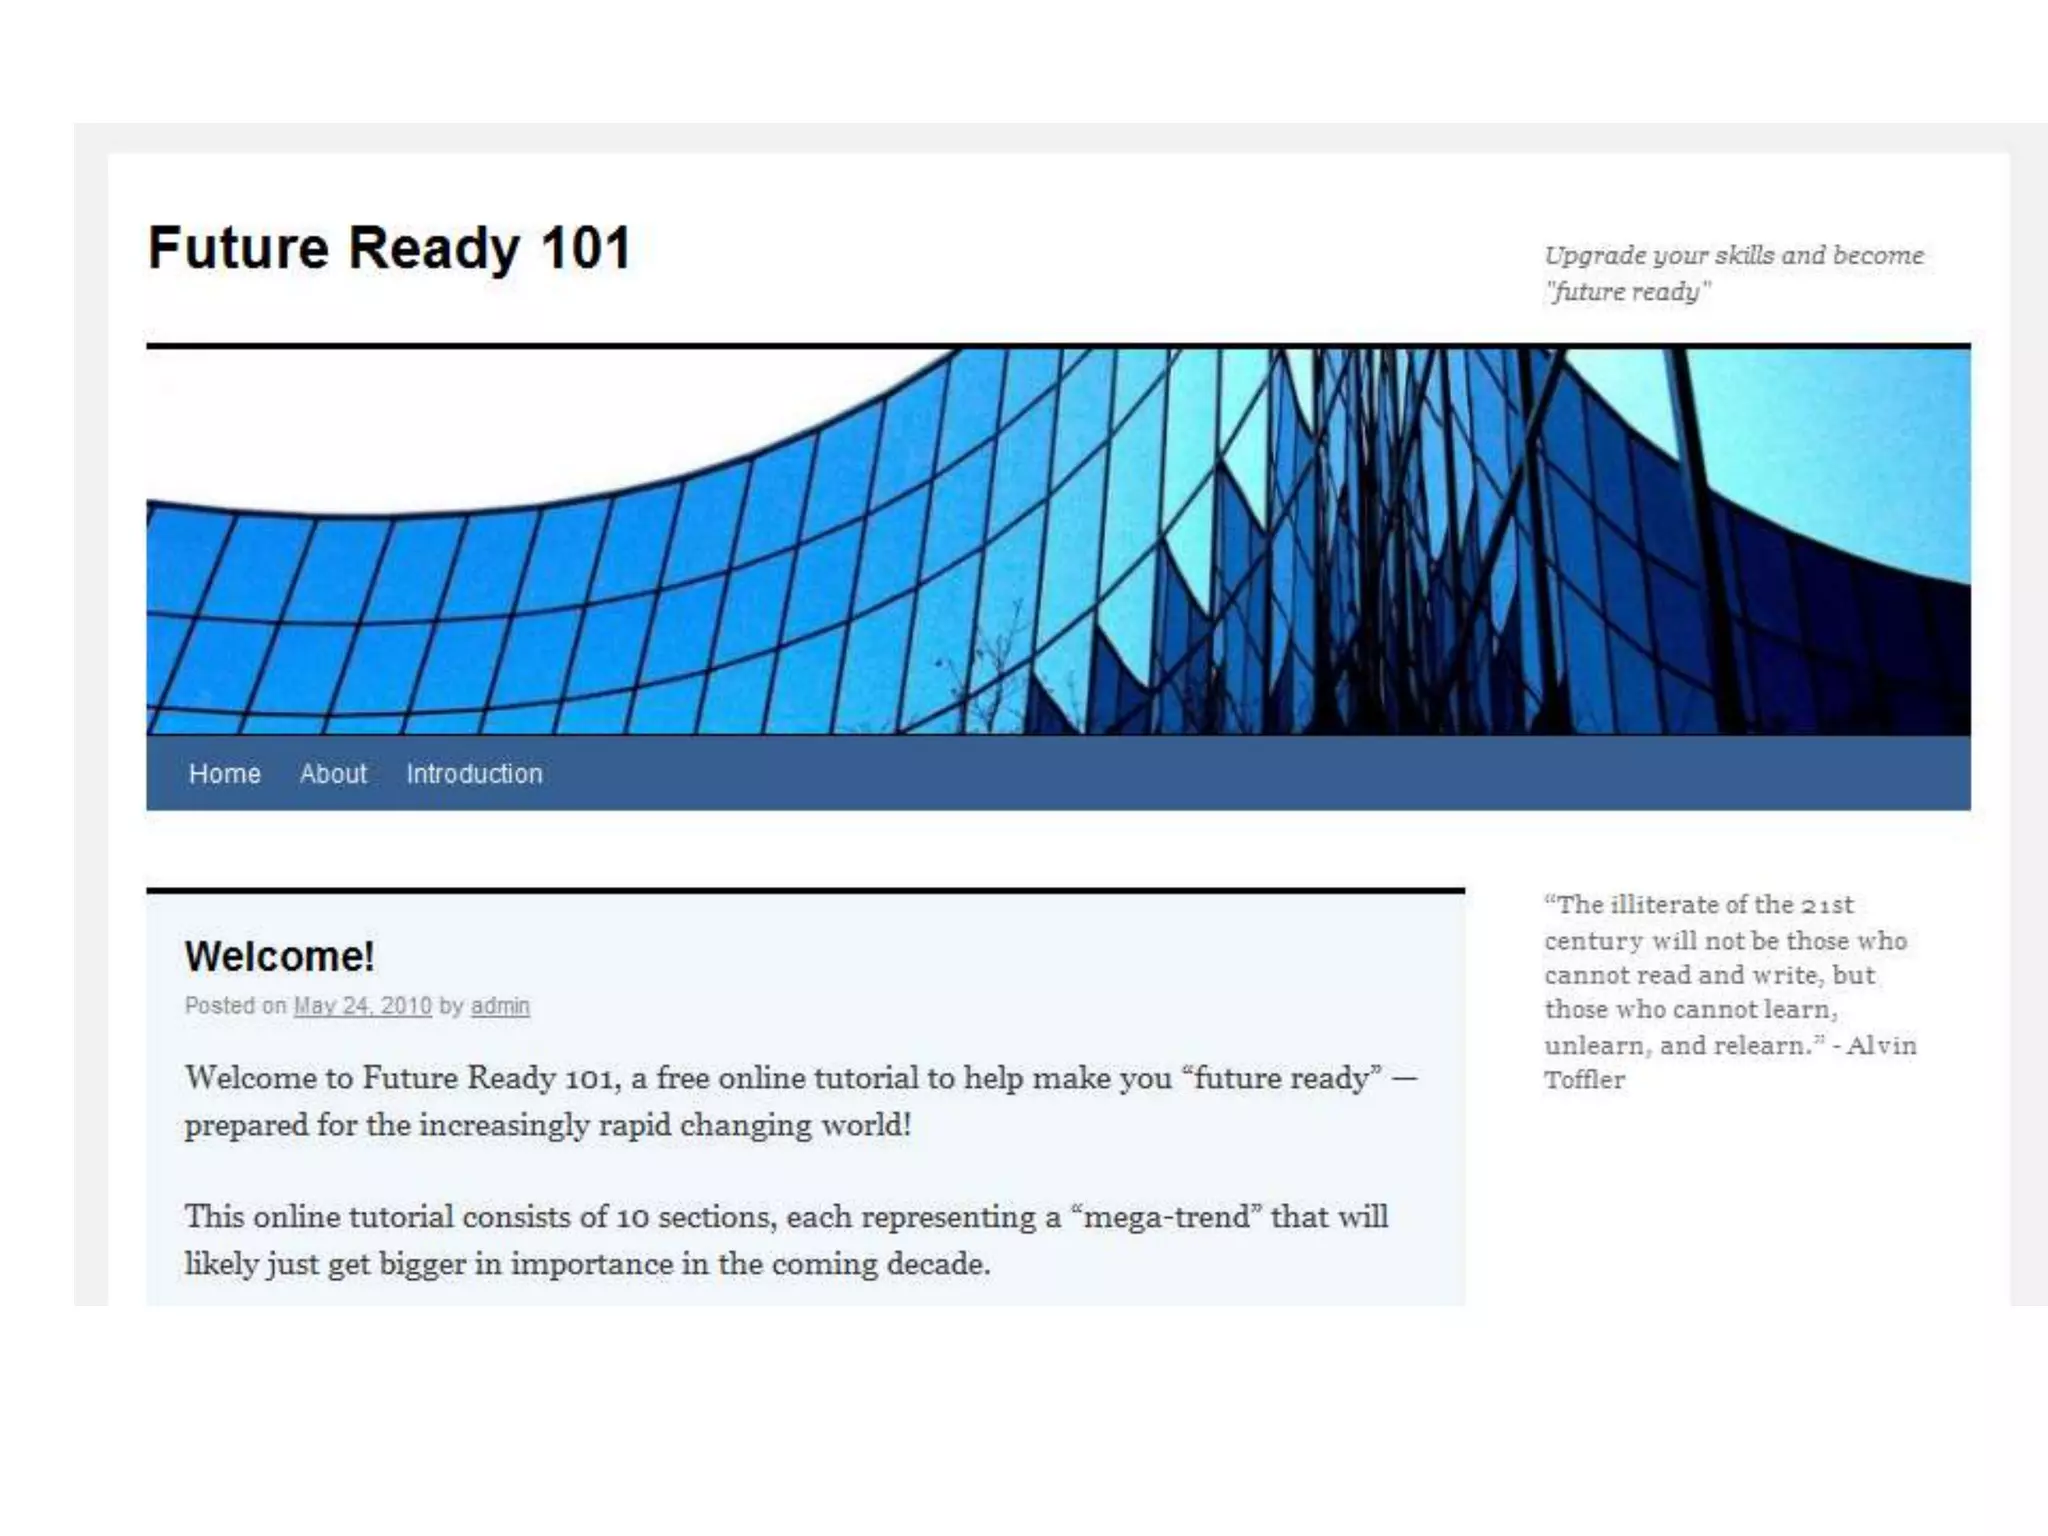Open the Welcome! post title
Screen dimensions: 2048x1536
coord(279,956)
